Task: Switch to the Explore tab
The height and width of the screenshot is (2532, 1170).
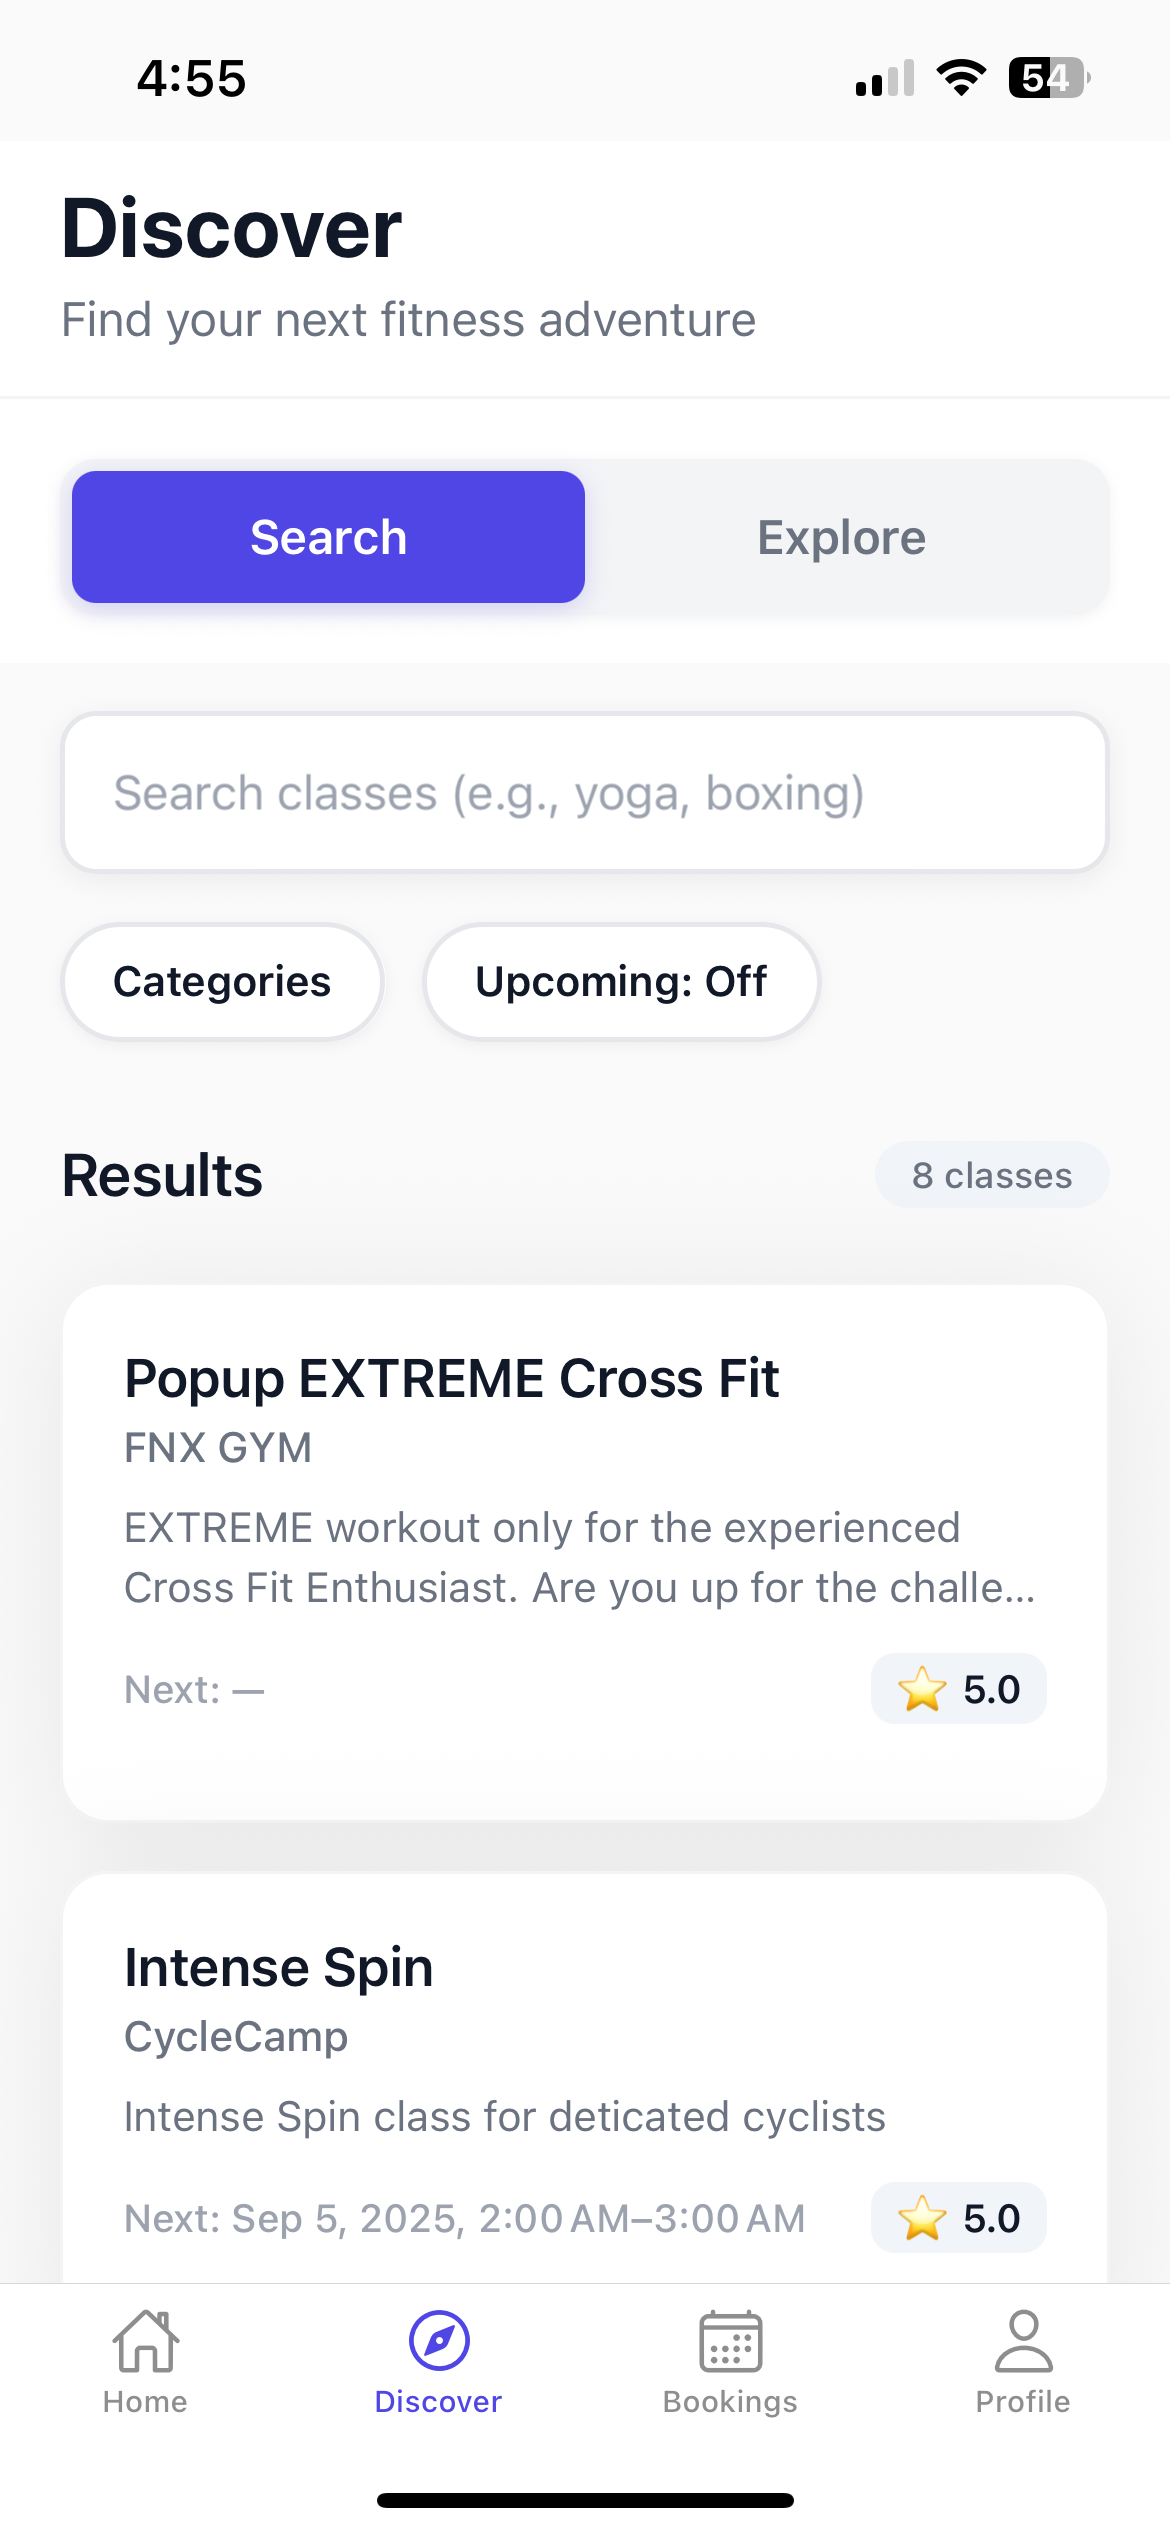Action: (x=841, y=536)
